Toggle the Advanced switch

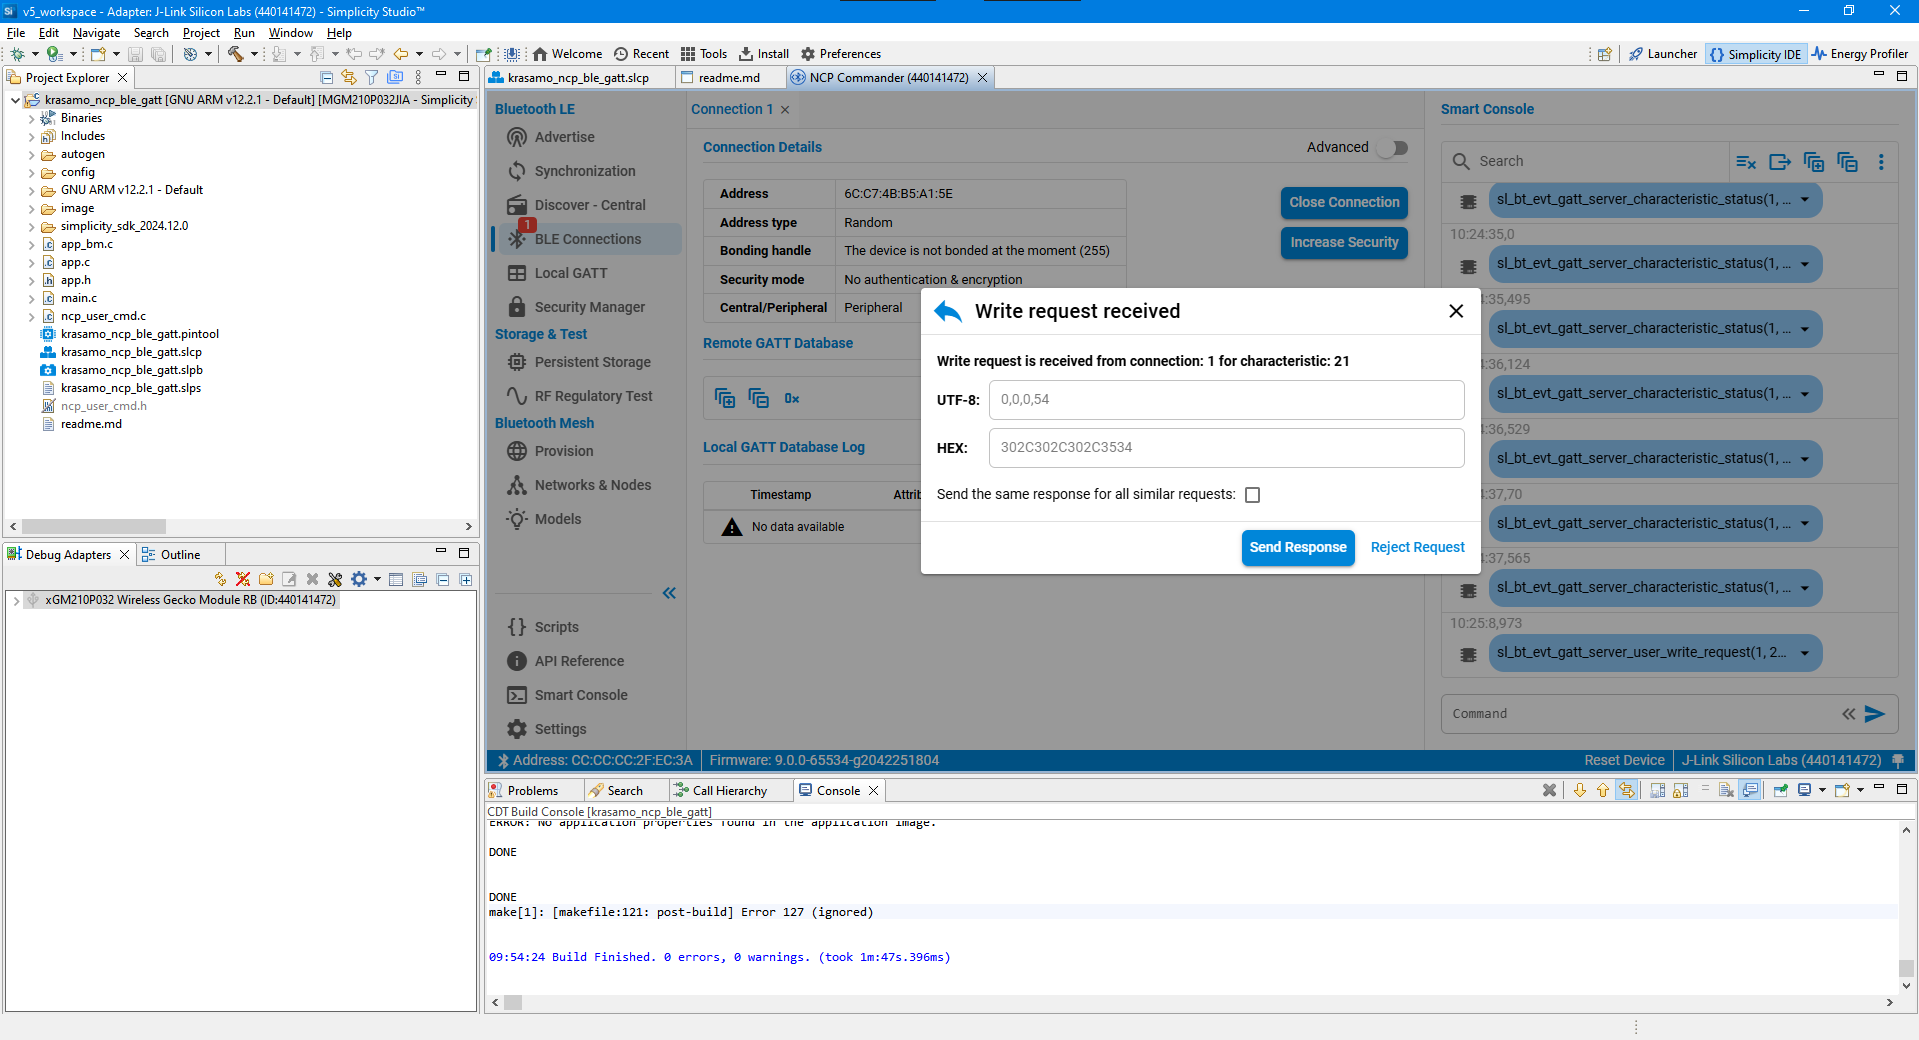point(1392,148)
